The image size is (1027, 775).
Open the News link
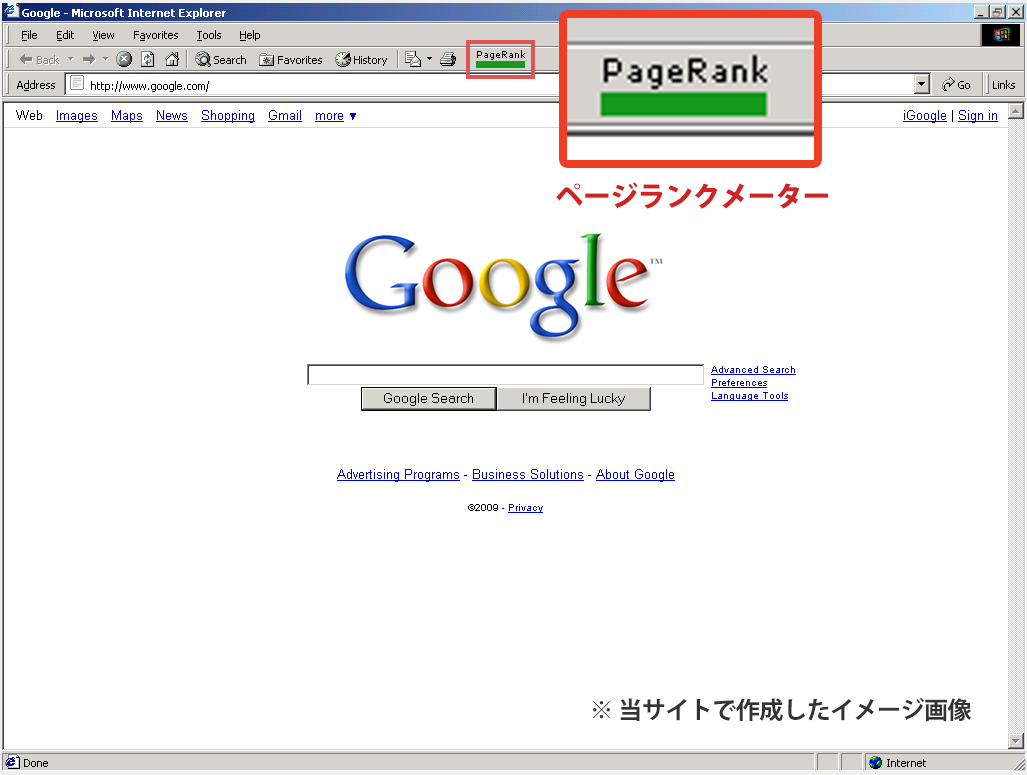point(172,116)
